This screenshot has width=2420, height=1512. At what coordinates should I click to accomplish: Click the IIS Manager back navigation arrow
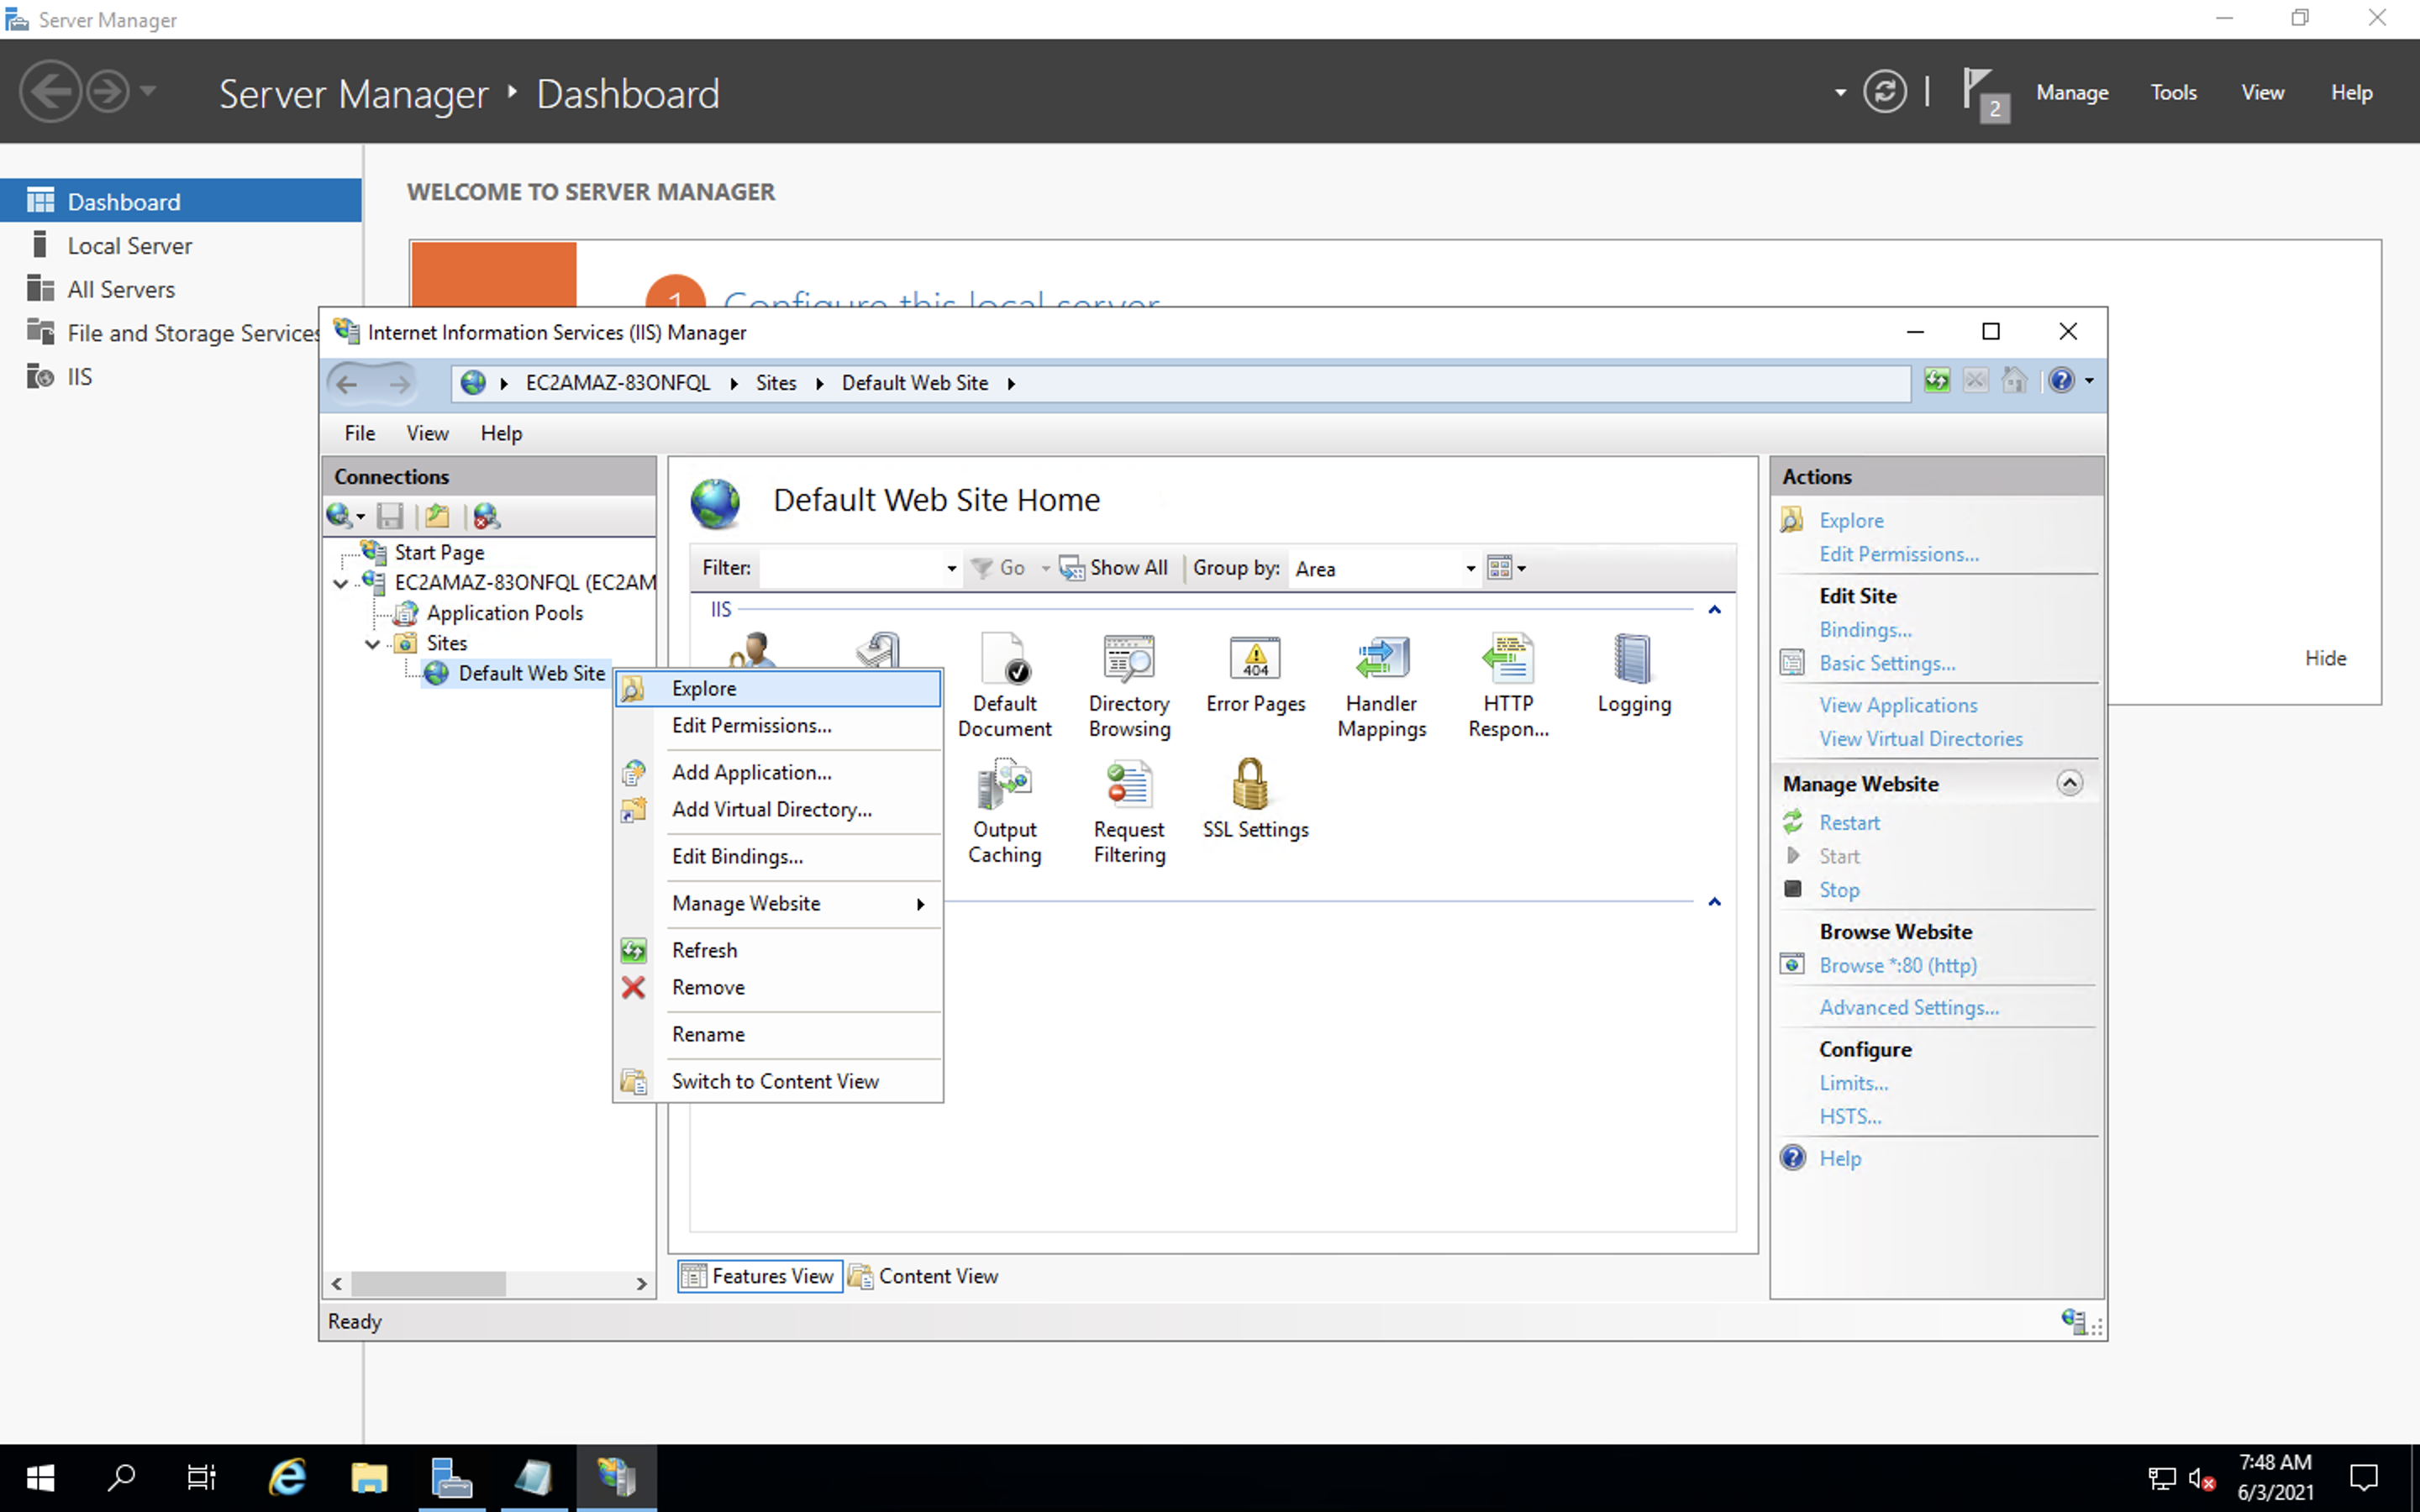click(346, 384)
